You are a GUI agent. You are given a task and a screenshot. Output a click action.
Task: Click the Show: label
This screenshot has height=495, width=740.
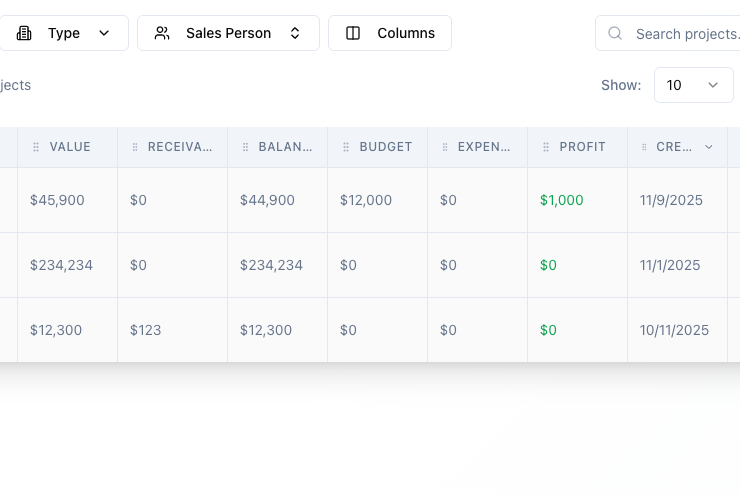coord(621,85)
